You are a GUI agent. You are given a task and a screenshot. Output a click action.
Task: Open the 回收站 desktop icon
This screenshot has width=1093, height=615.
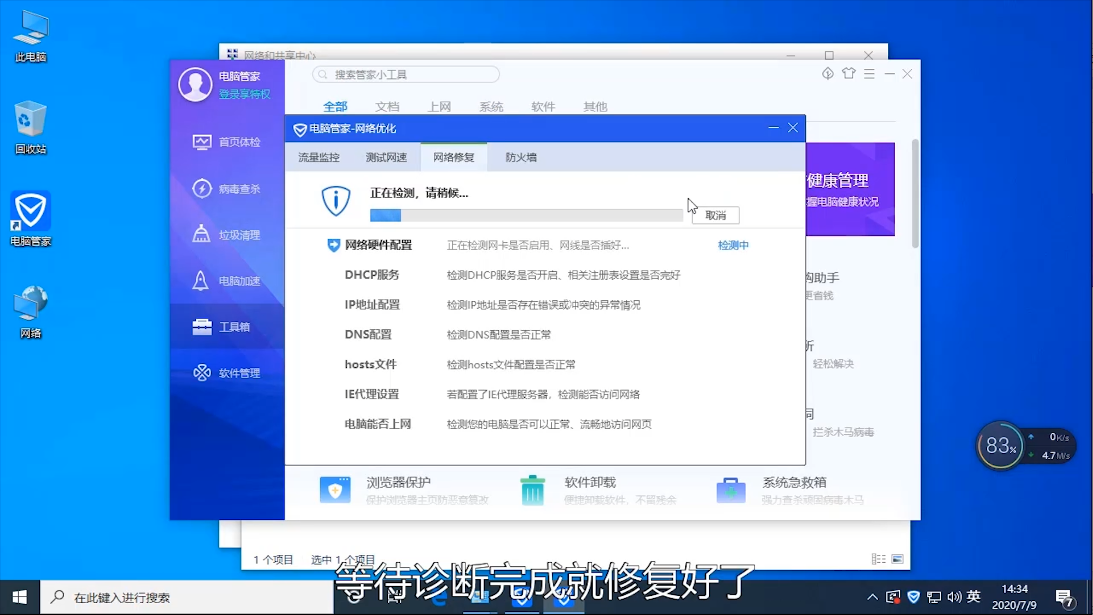(31, 128)
